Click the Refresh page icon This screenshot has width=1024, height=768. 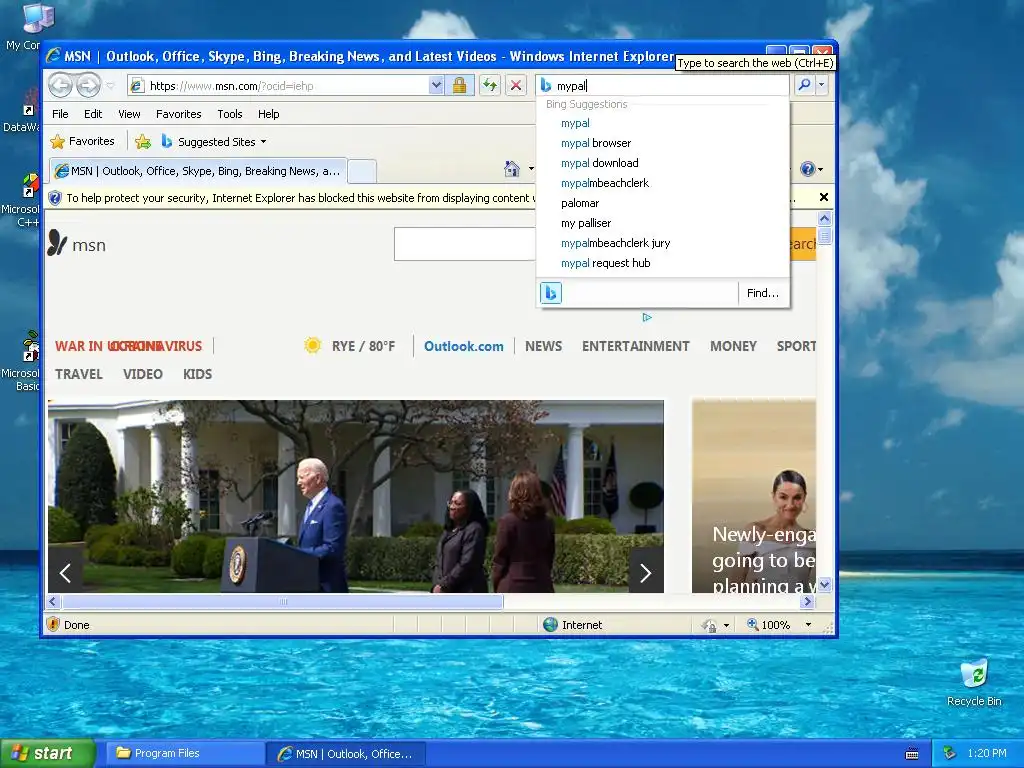click(x=490, y=86)
